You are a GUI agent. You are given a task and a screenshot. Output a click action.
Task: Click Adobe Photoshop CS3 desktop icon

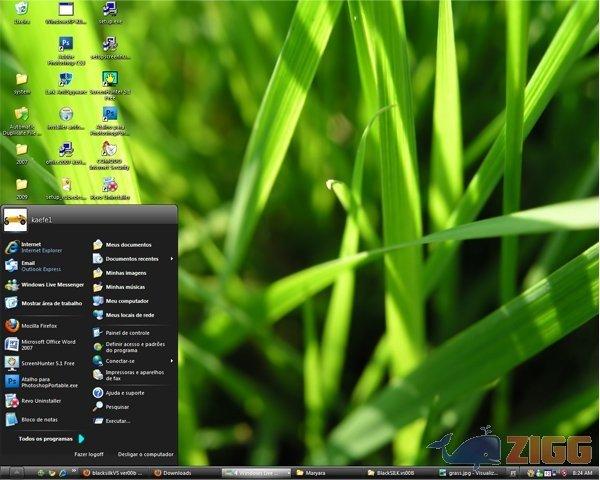[66, 46]
